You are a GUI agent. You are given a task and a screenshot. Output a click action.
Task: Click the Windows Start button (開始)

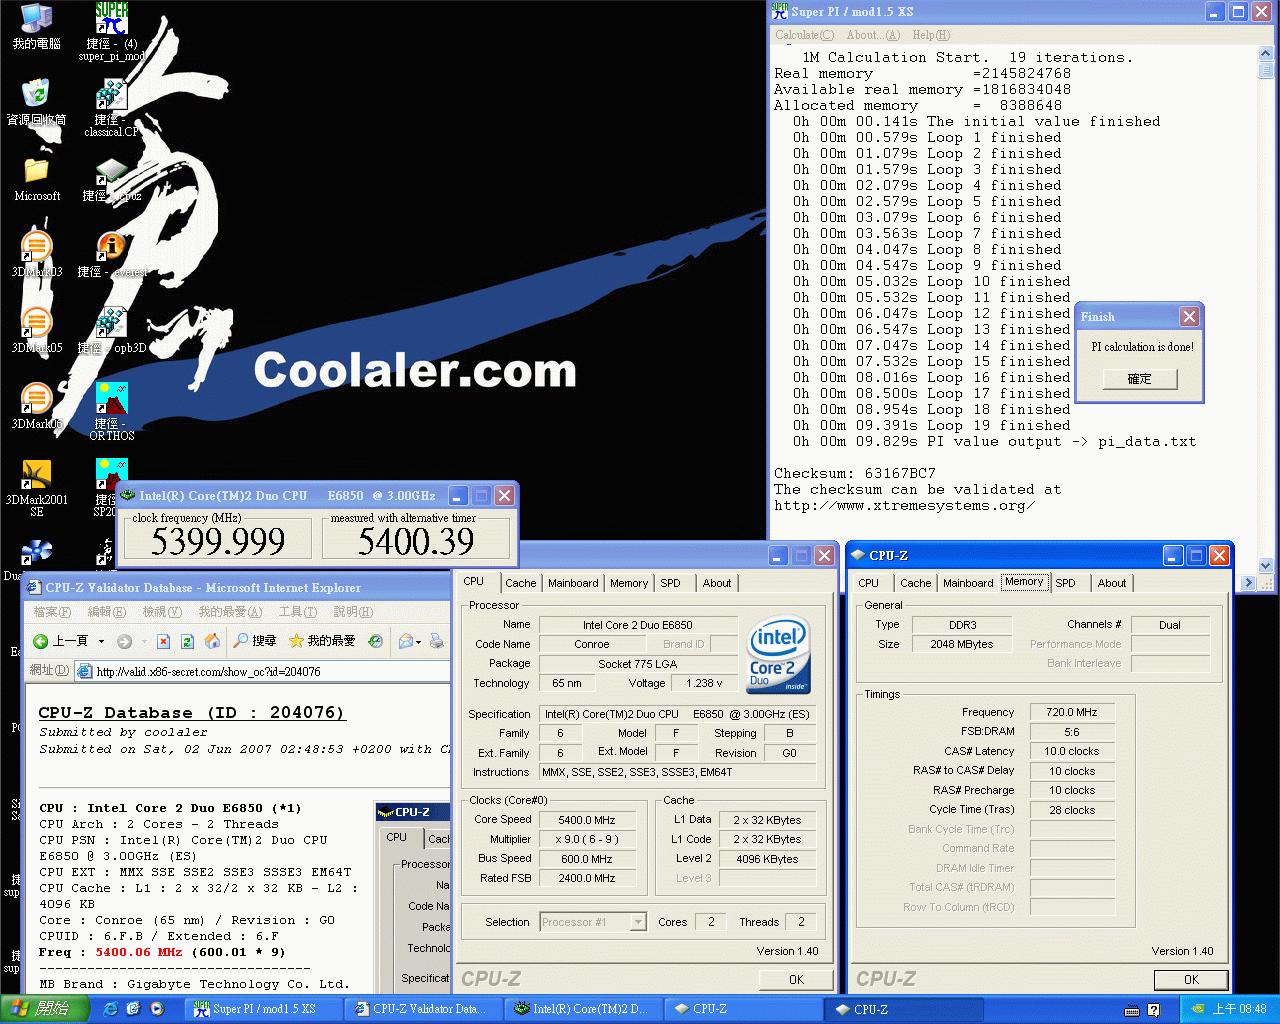pos(44,1009)
